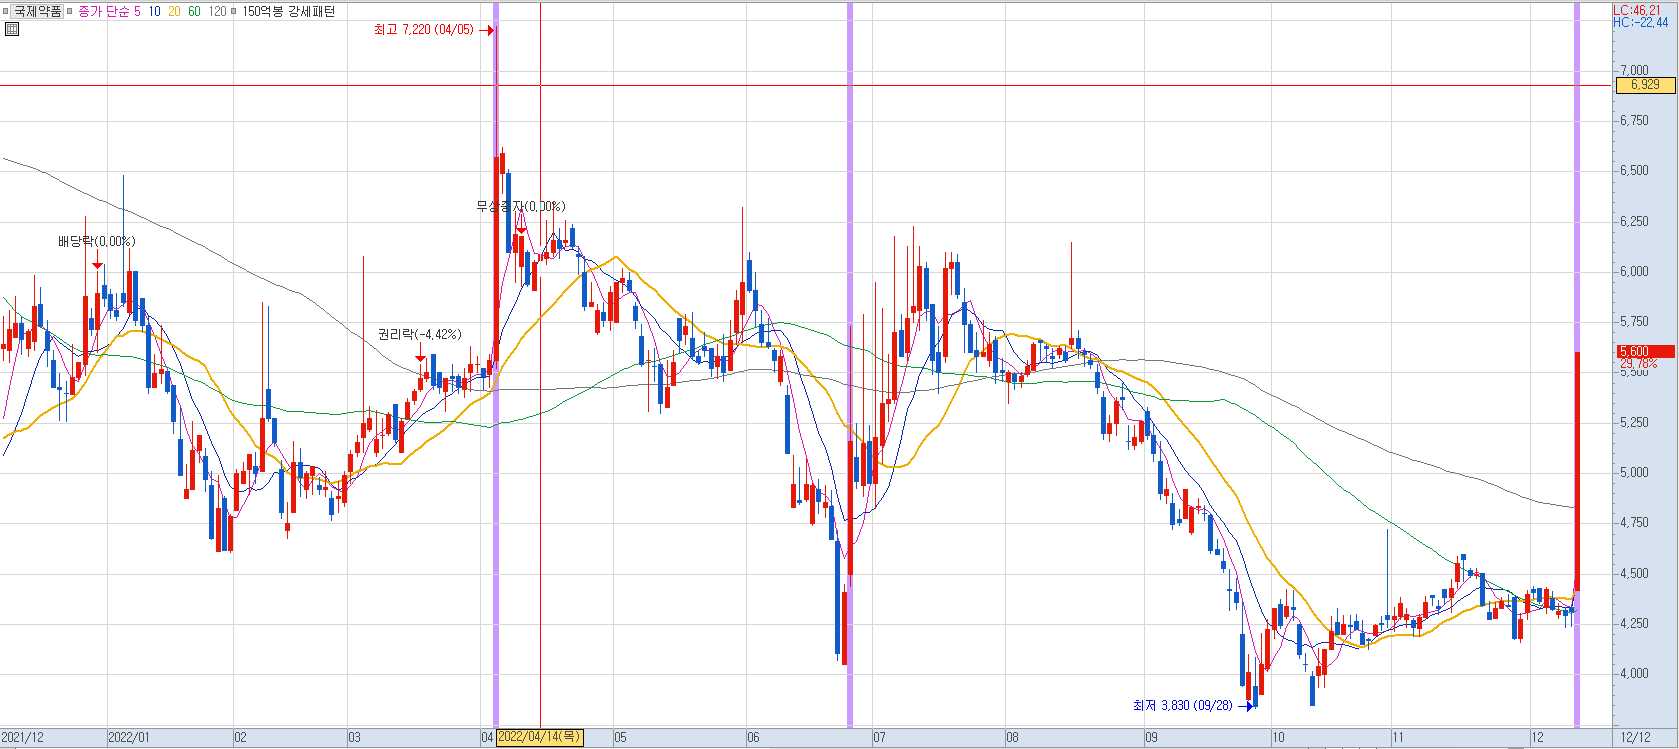Click the 배당락(0.00%) event annotation

point(96,241)
